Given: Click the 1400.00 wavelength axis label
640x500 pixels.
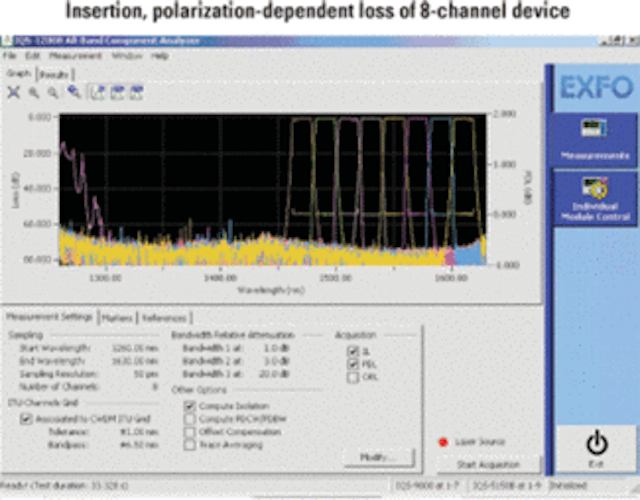Looking at the screenshot, I should tap(220, 278).
